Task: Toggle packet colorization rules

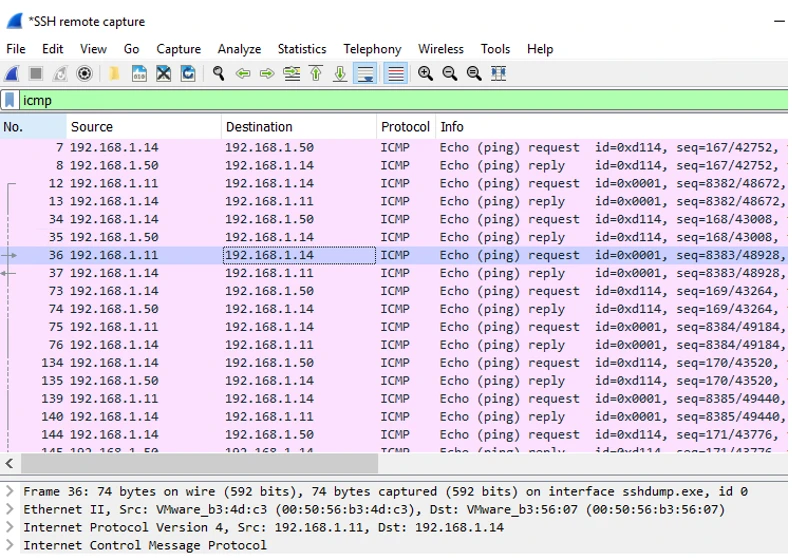Action: pyautogui.click(x=396, y=74)
